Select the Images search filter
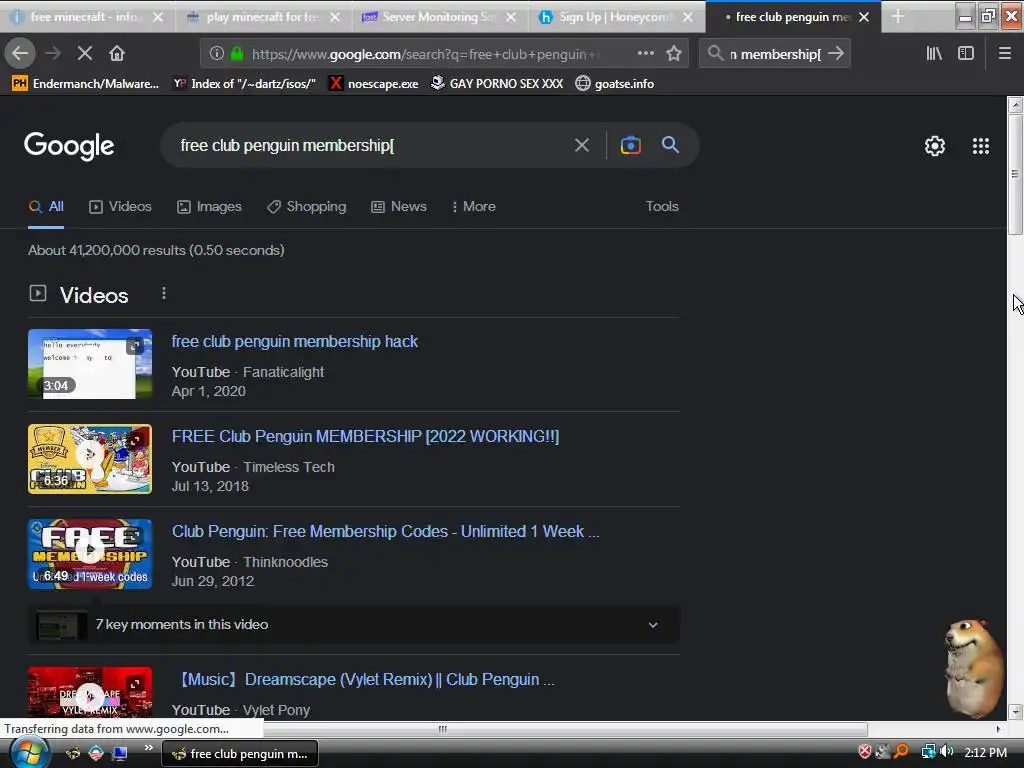Viewport: 1024px width, 768px height. (x=209, y=206)
